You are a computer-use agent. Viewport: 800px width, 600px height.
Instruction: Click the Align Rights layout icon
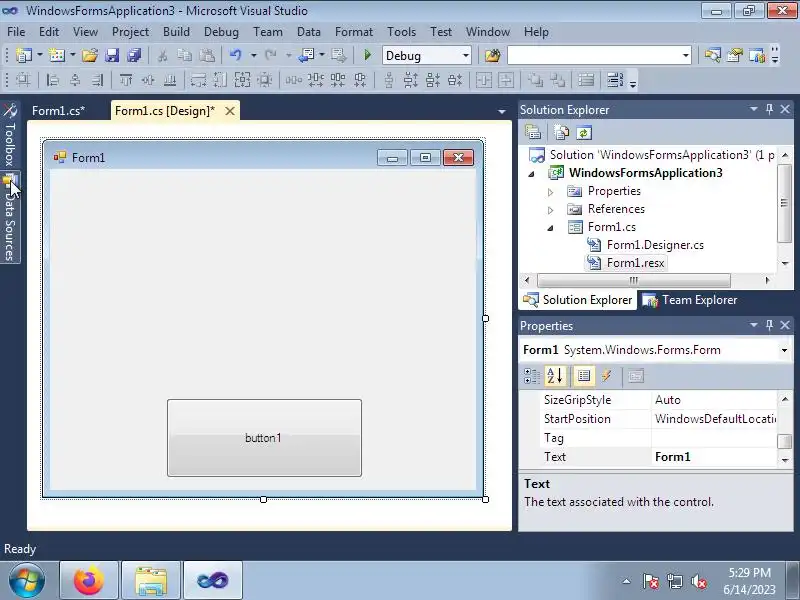pos(97,80)
